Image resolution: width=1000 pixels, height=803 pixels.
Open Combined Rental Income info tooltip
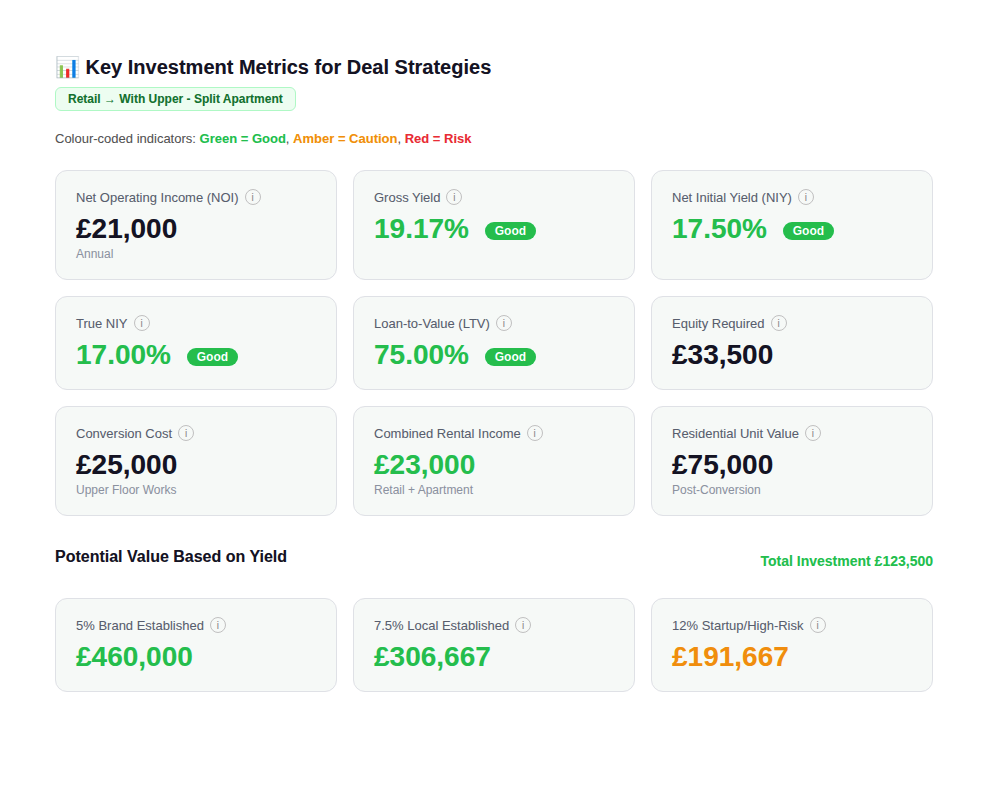coord(535,433)
